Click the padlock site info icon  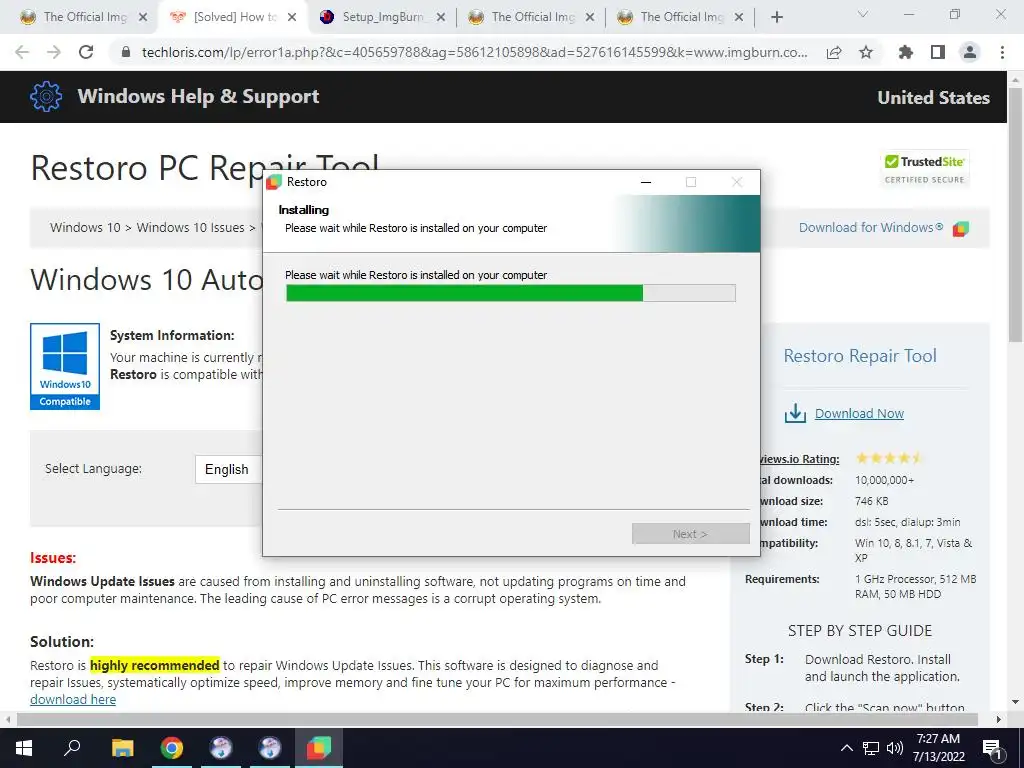pyautogui.click(x=127, y=52)
